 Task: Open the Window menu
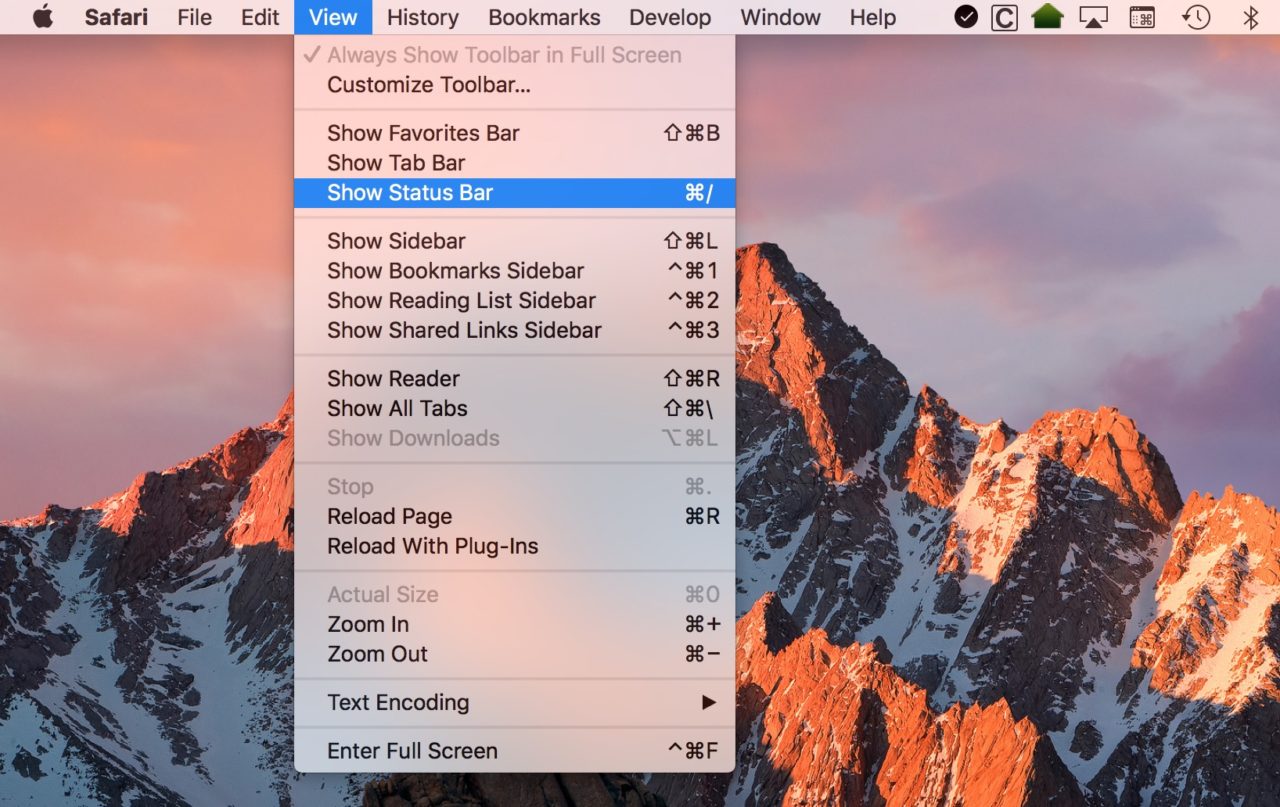(781, 17)
